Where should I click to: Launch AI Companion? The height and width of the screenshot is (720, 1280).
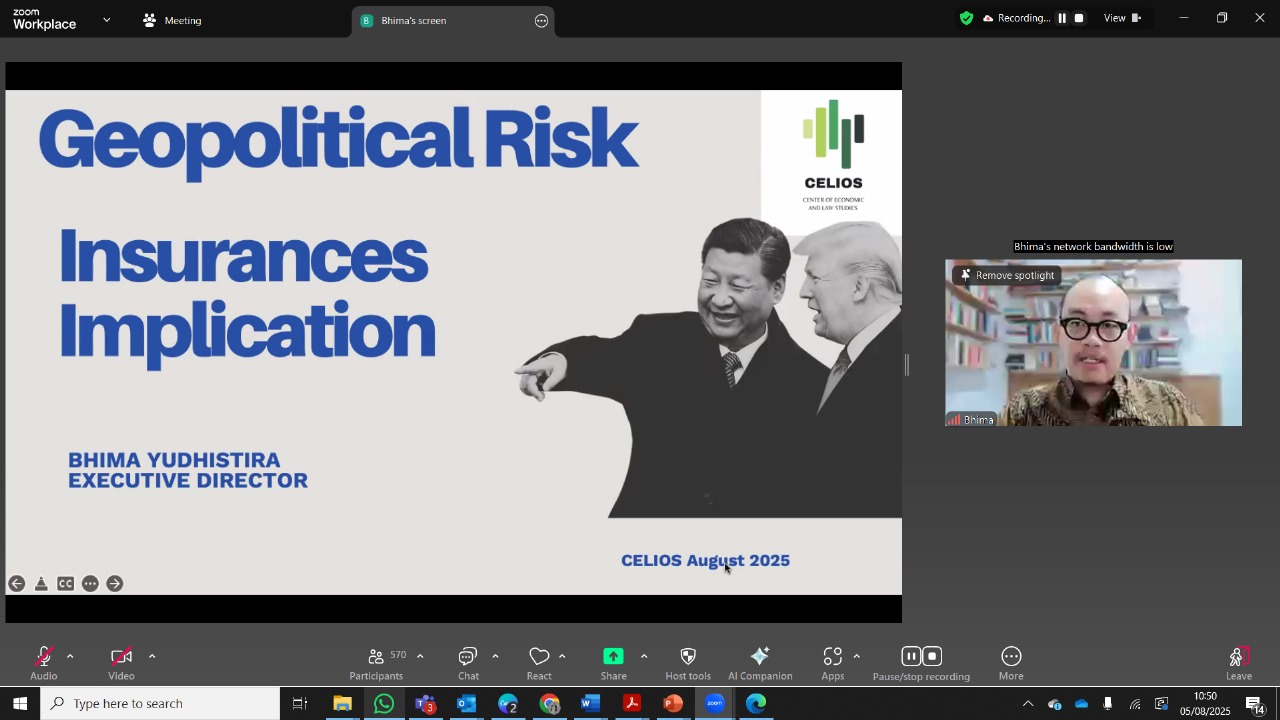[x=760, y=664]
